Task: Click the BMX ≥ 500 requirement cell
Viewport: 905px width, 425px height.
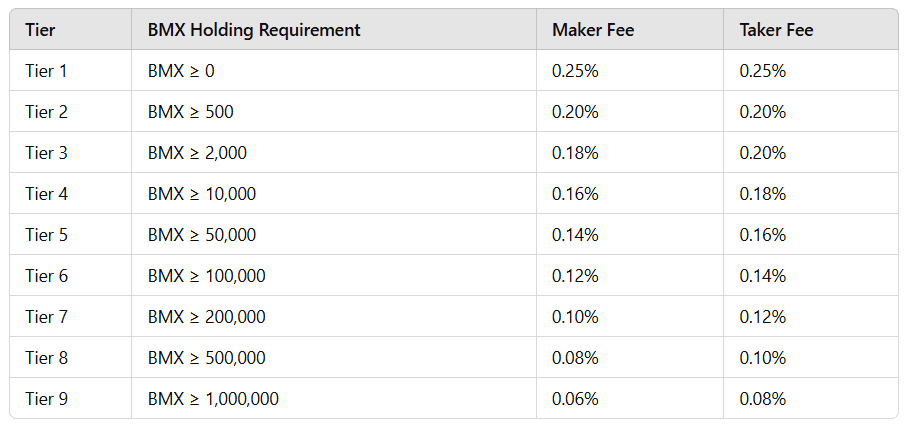Action: (191, 112)
